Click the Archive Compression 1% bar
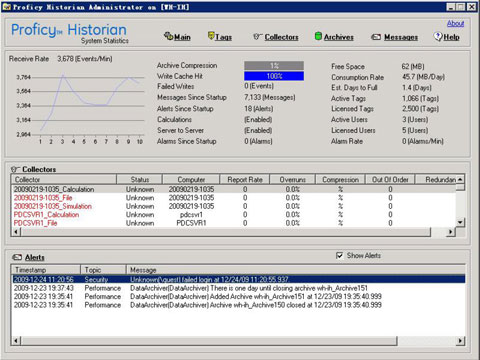This screenshot has width=480, height=360. pos(274,65)
